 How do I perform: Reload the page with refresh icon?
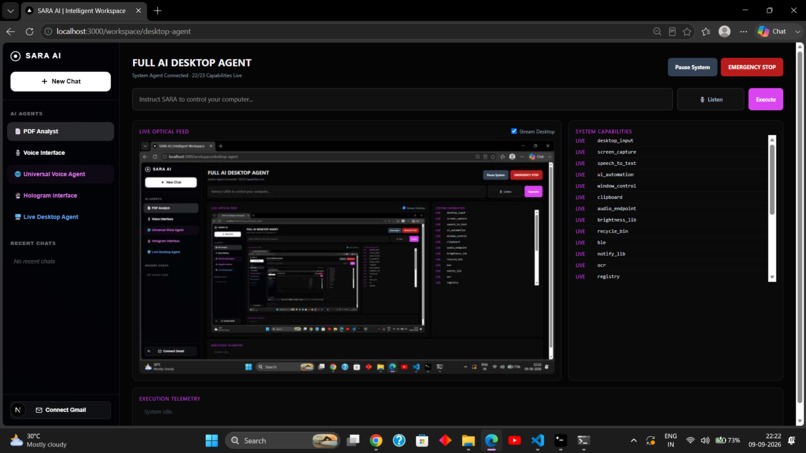[x=29, y=31]
